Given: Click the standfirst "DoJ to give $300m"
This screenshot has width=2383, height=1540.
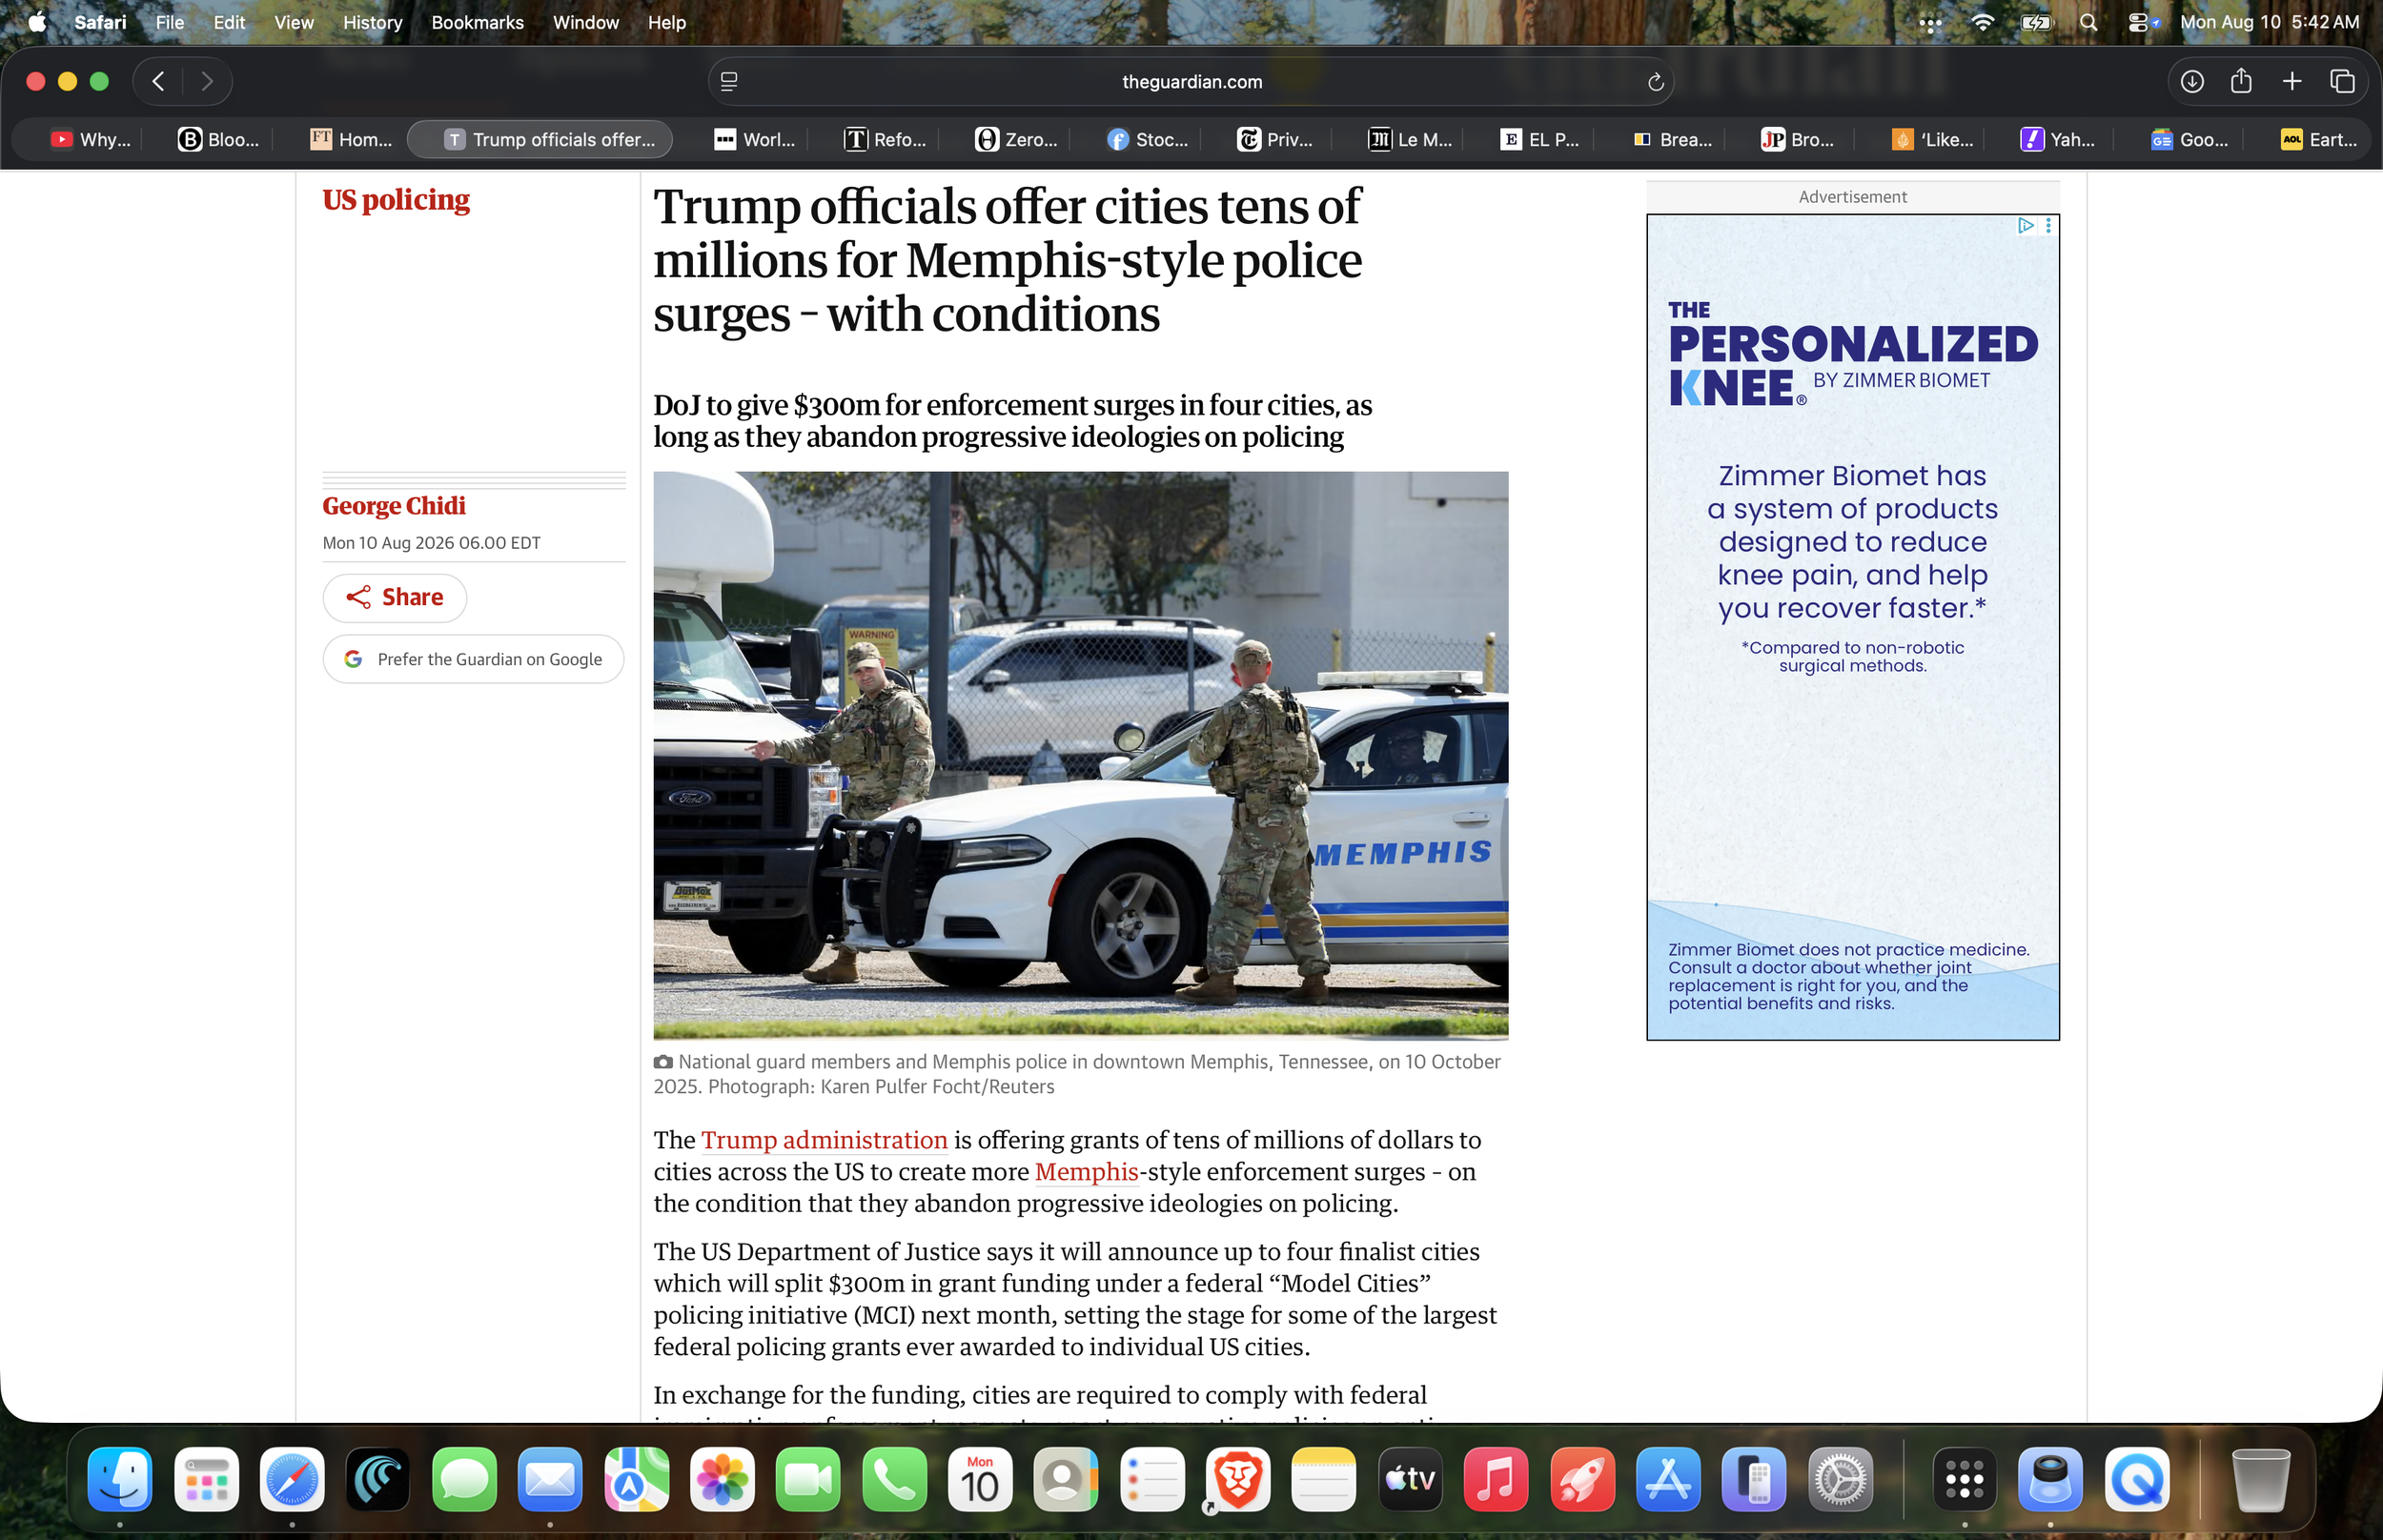Looking at the screenshot, I should point(1012,421).
